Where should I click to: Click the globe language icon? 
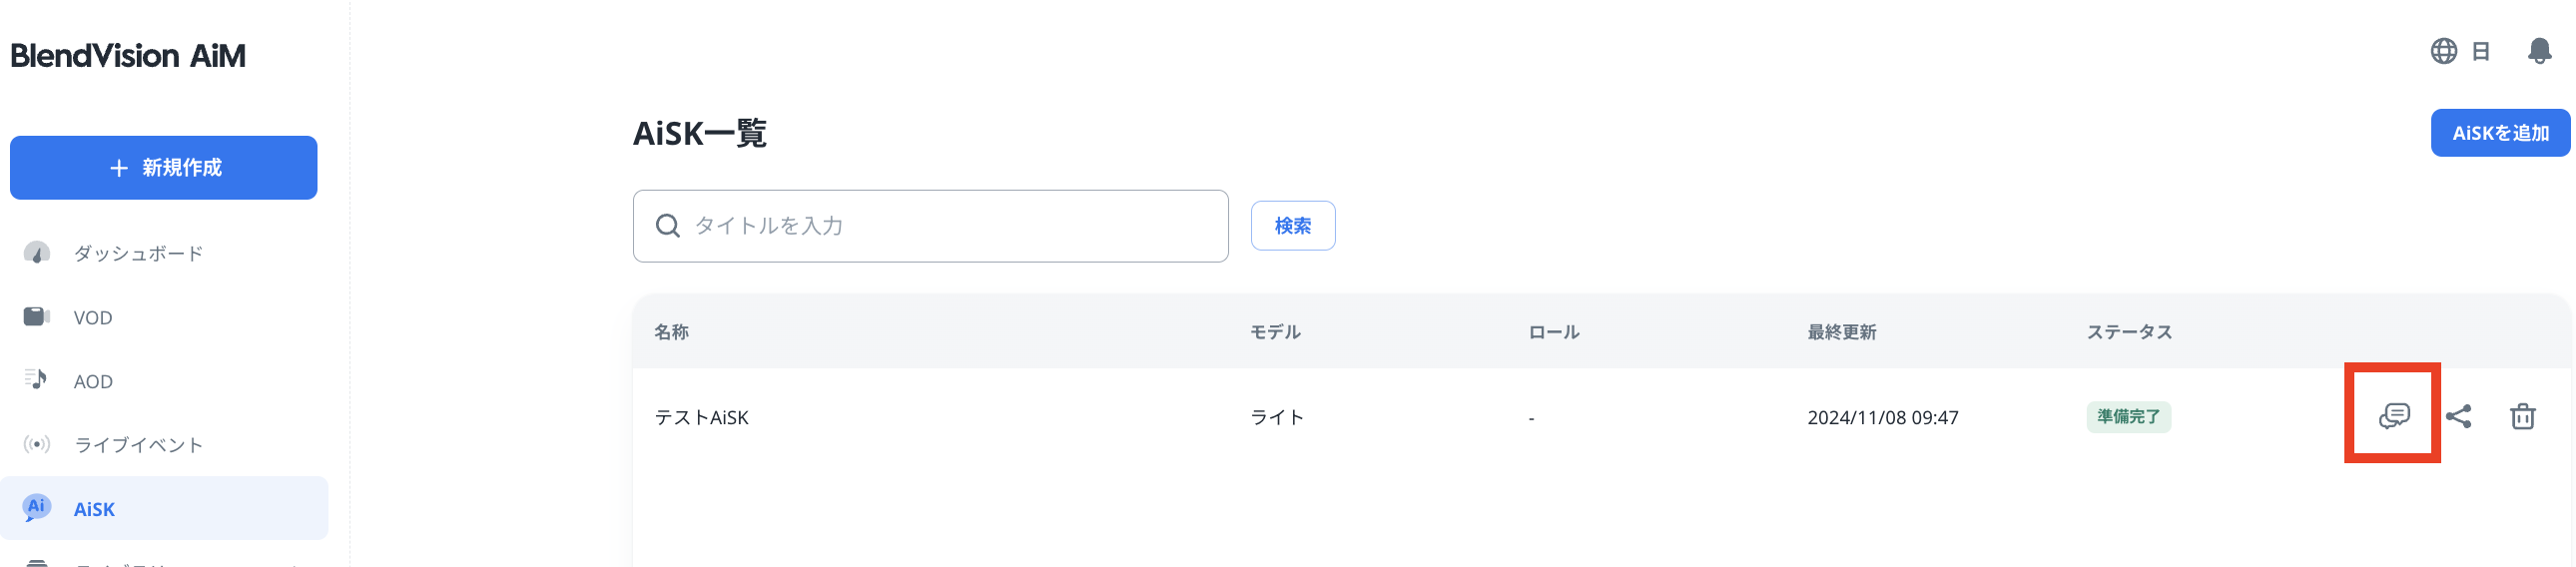pos(2443,51)
